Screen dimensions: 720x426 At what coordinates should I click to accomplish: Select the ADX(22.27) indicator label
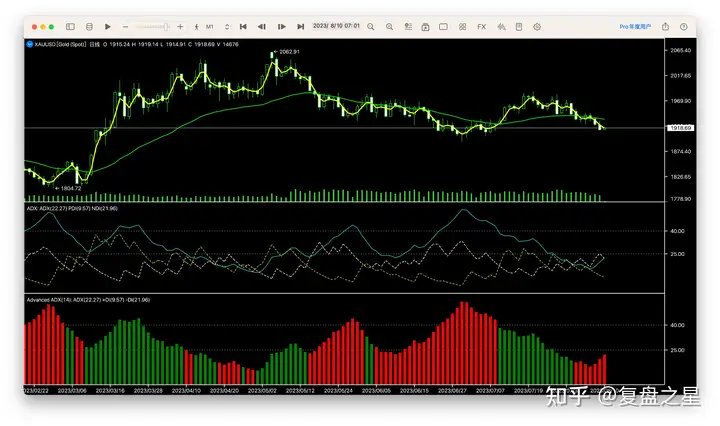coord(53,208)
